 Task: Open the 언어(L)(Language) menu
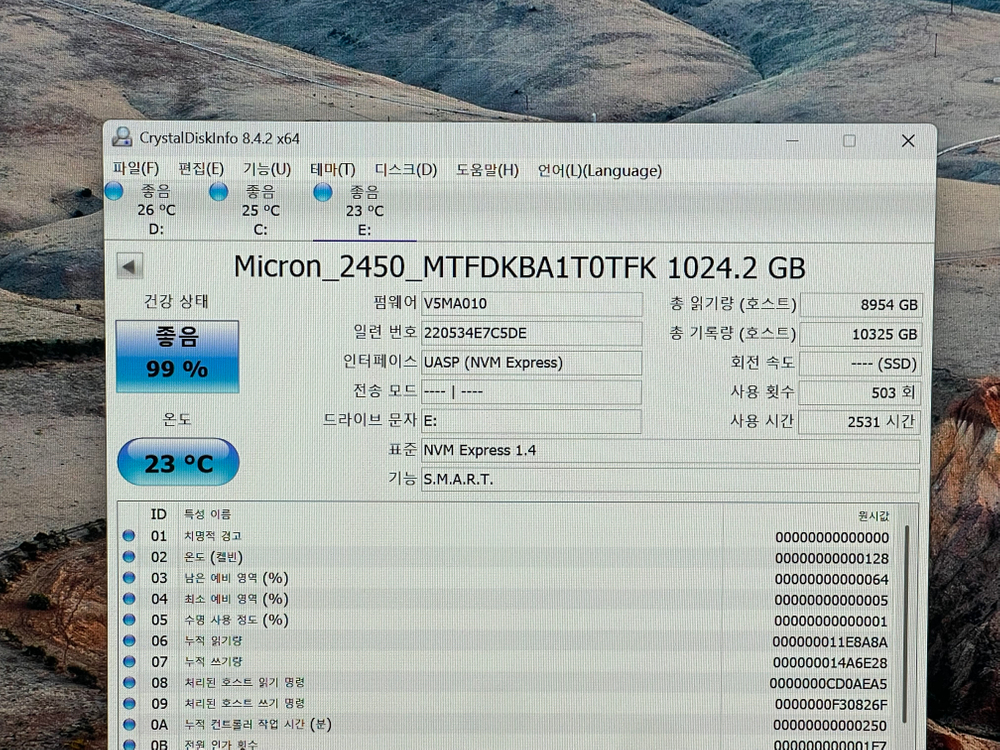(x=599, y=170)
